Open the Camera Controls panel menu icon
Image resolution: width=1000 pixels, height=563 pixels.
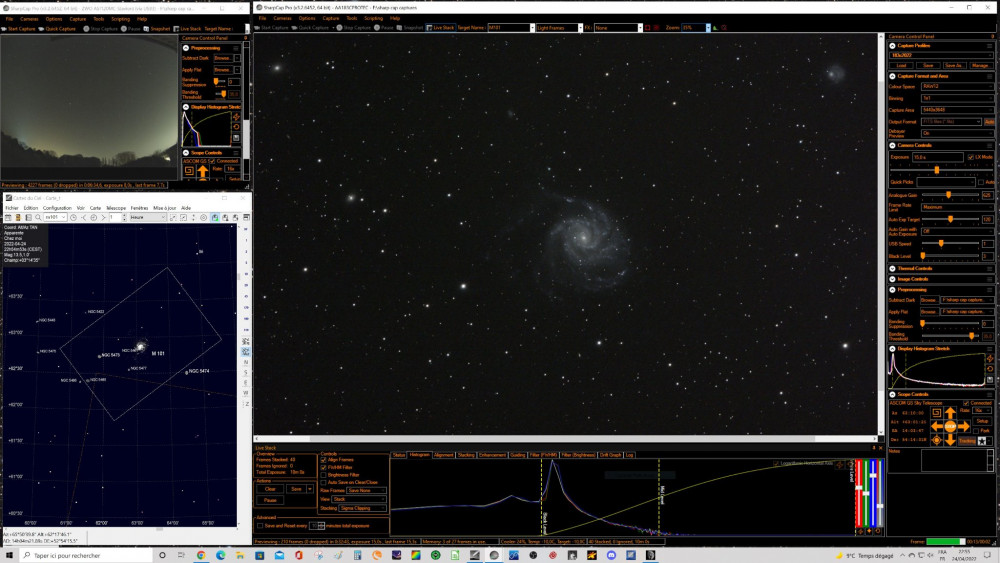(990, 145)
